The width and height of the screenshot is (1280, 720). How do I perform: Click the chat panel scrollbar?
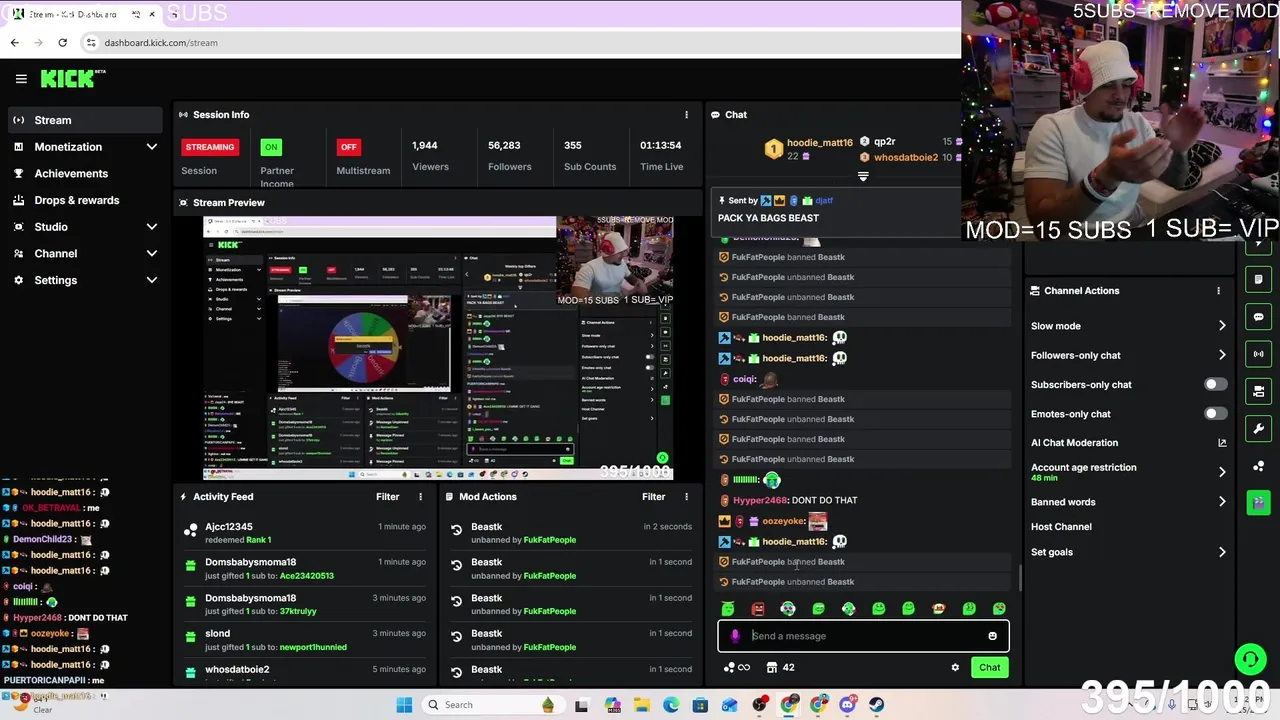1019,578
